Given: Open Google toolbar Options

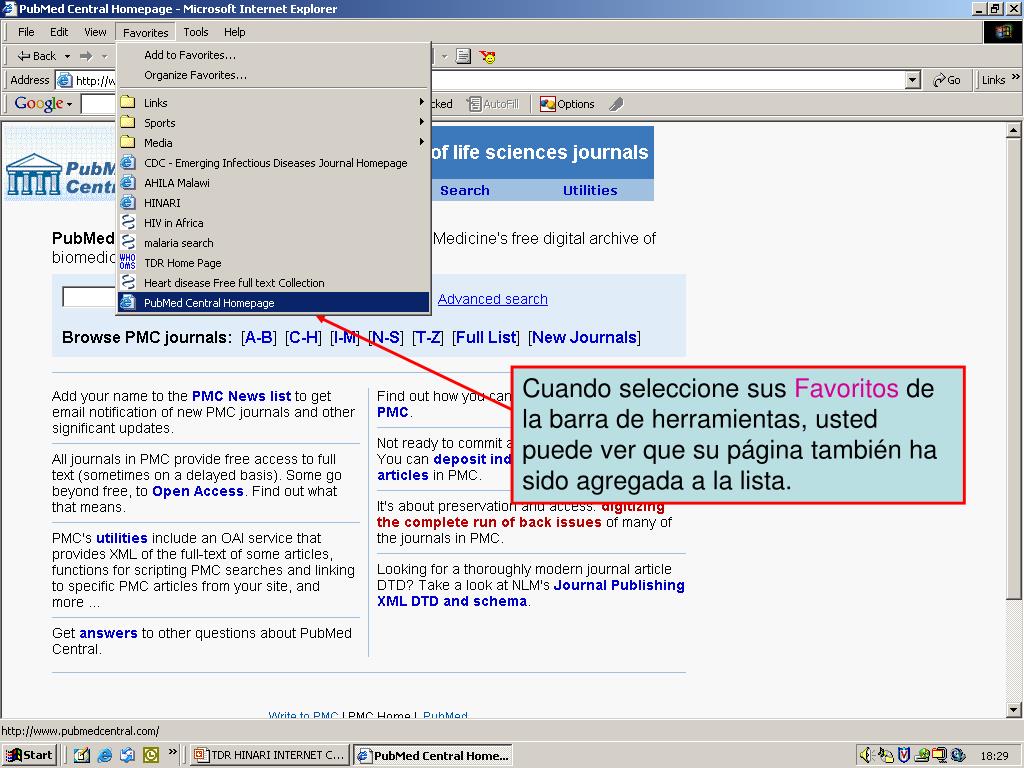Looking at the screenshot, I should click(567, 104).
